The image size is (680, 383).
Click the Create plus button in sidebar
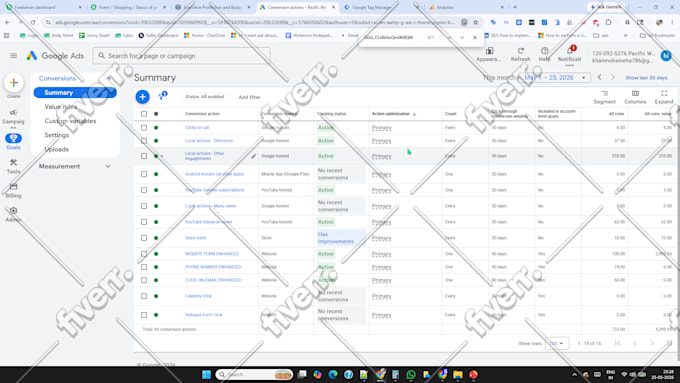click(x=13, y=82)
